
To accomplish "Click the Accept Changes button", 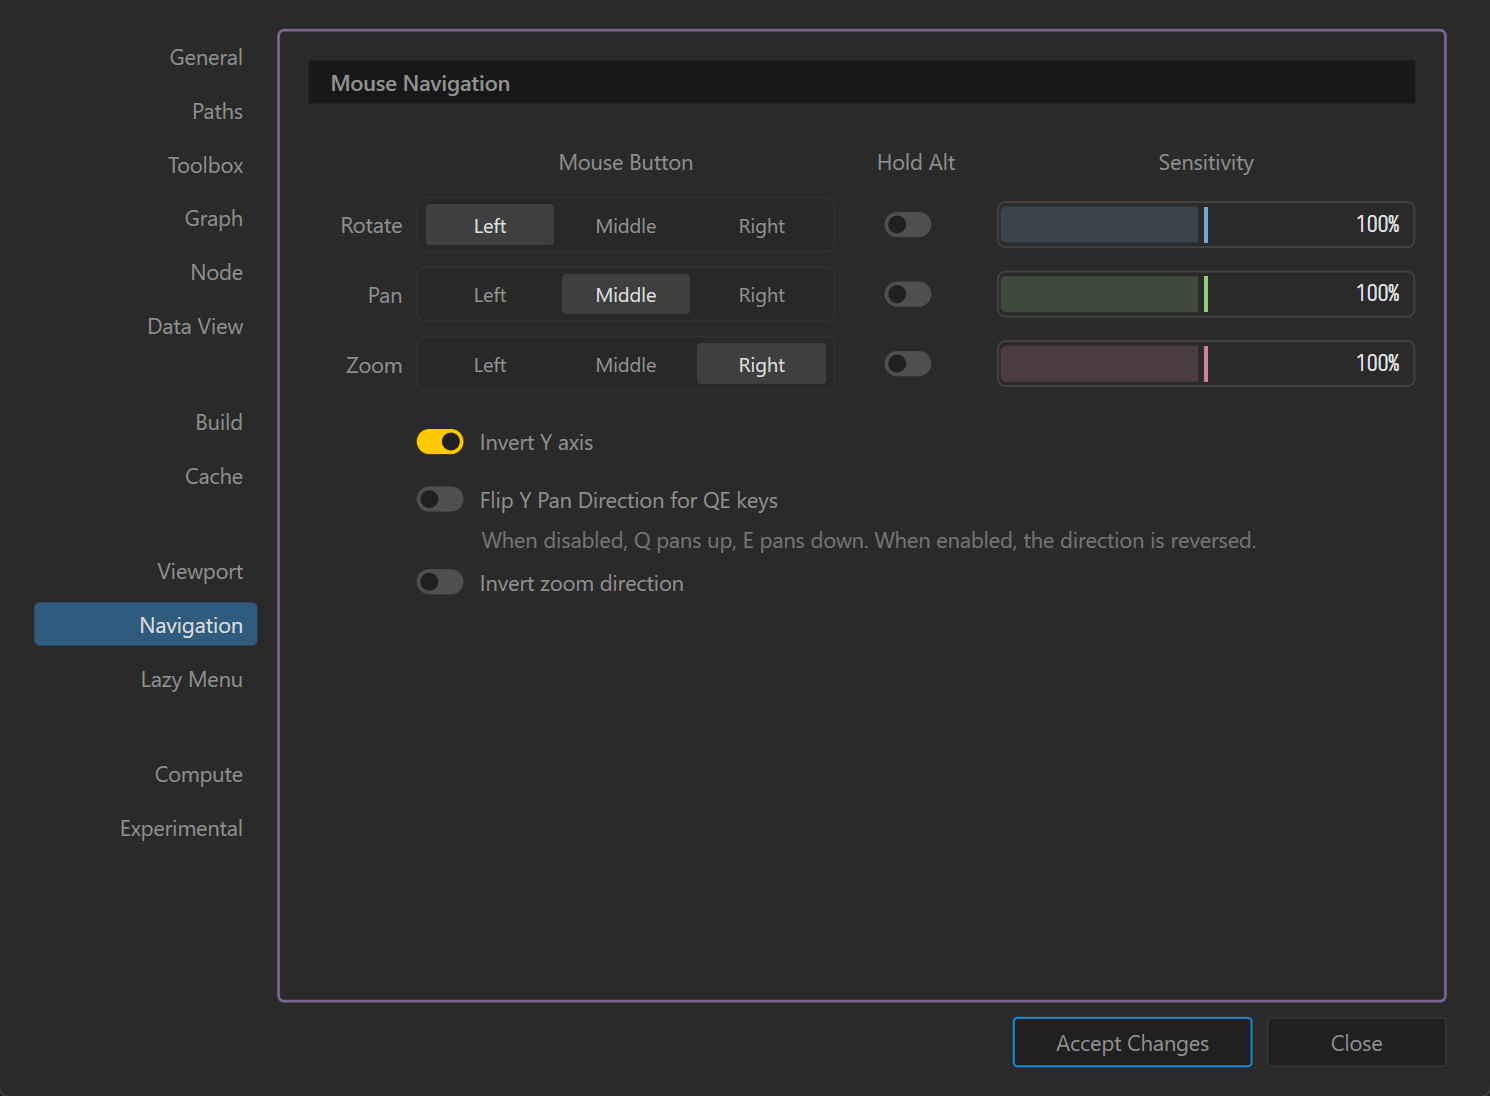I will (x=1132, y=1043).
